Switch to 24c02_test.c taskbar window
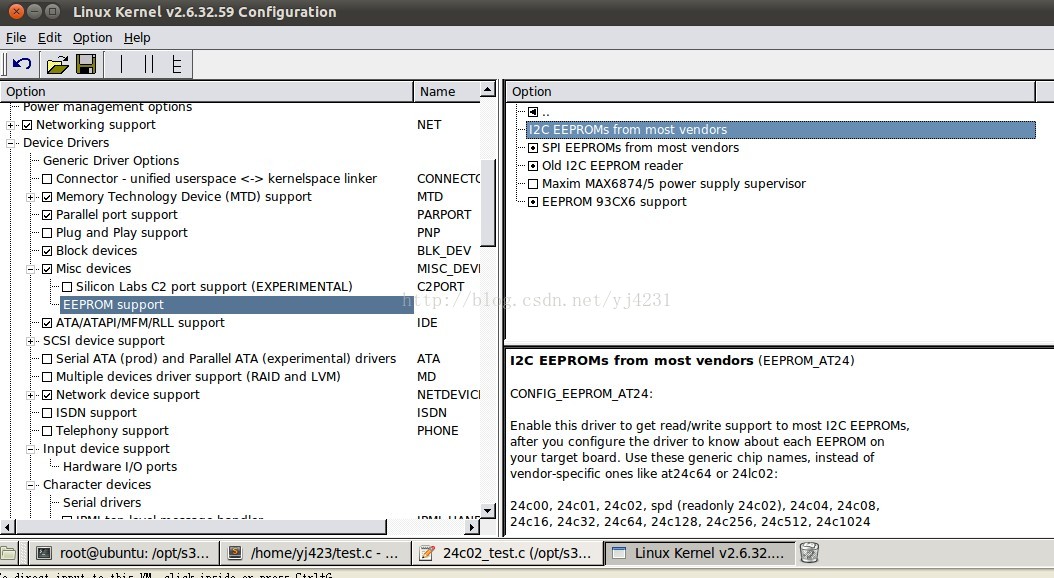Screen dimensions: 1054x578 (x=508, y=553)
